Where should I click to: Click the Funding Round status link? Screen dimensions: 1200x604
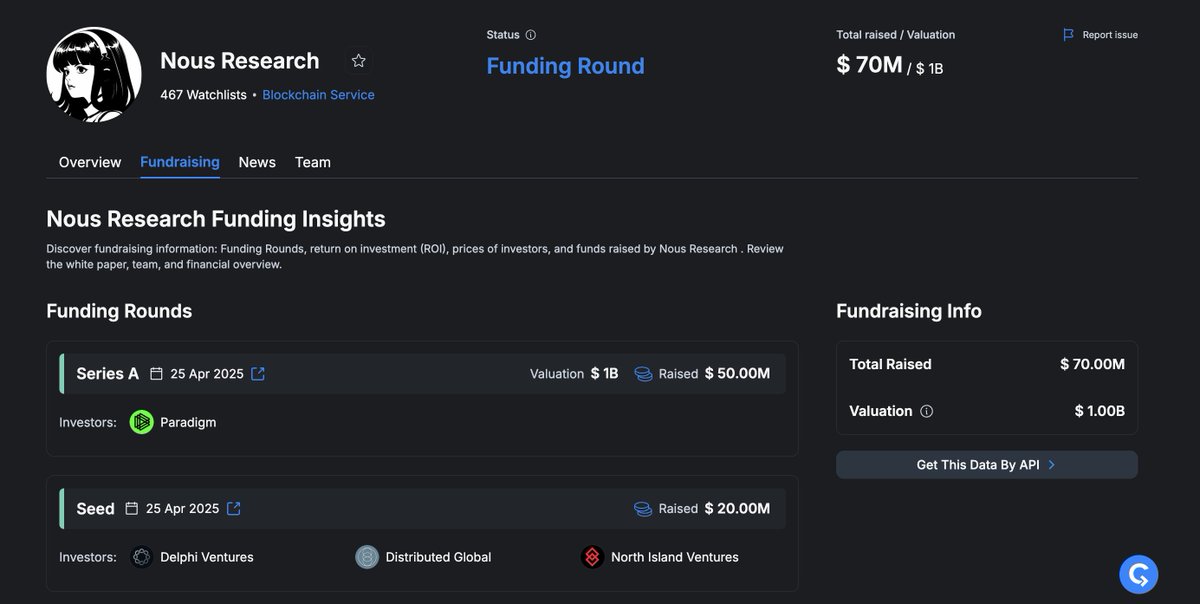point(565,66)
